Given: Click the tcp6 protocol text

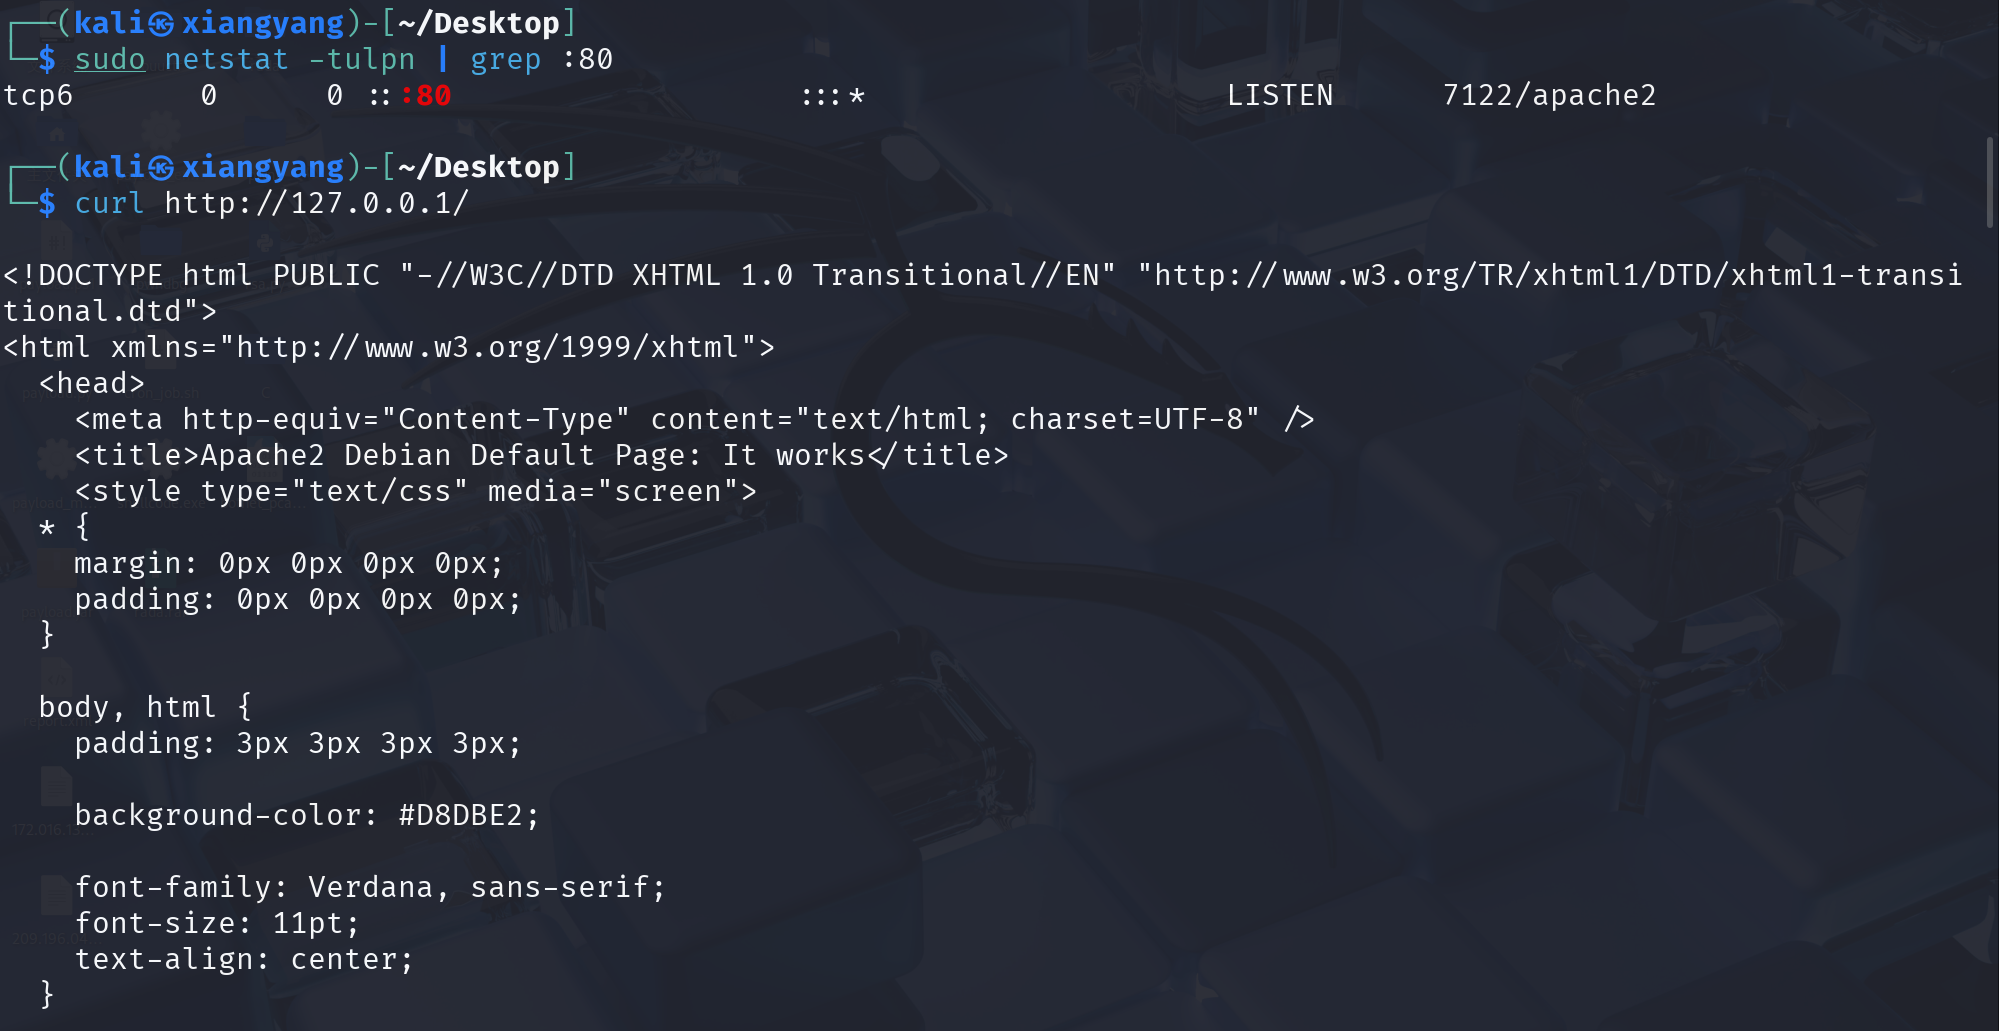Looking at the screenshot, I should [x=38, y=95].
